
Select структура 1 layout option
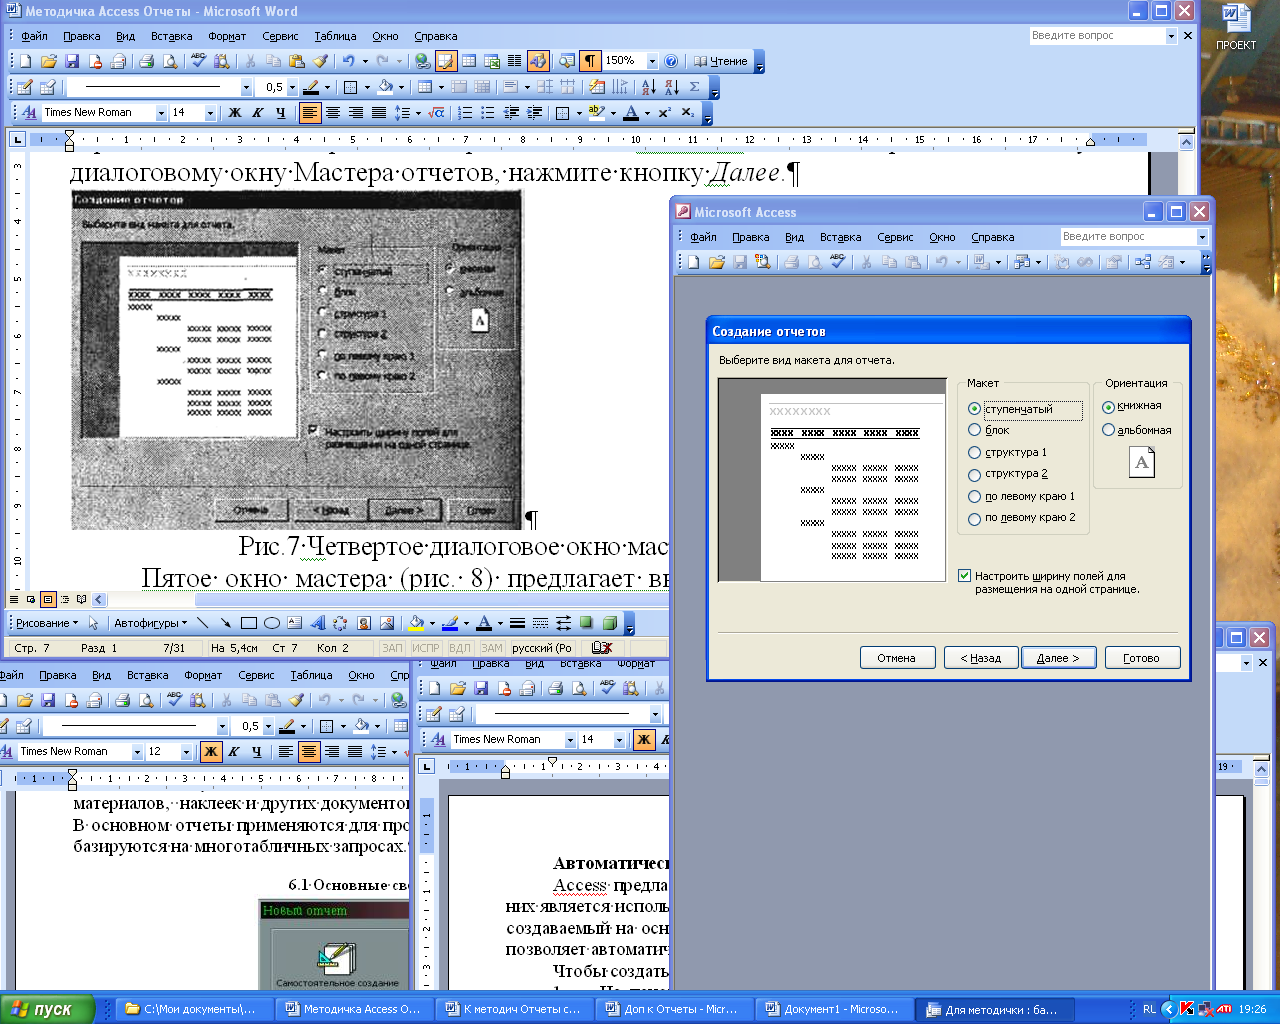(974, 452)
